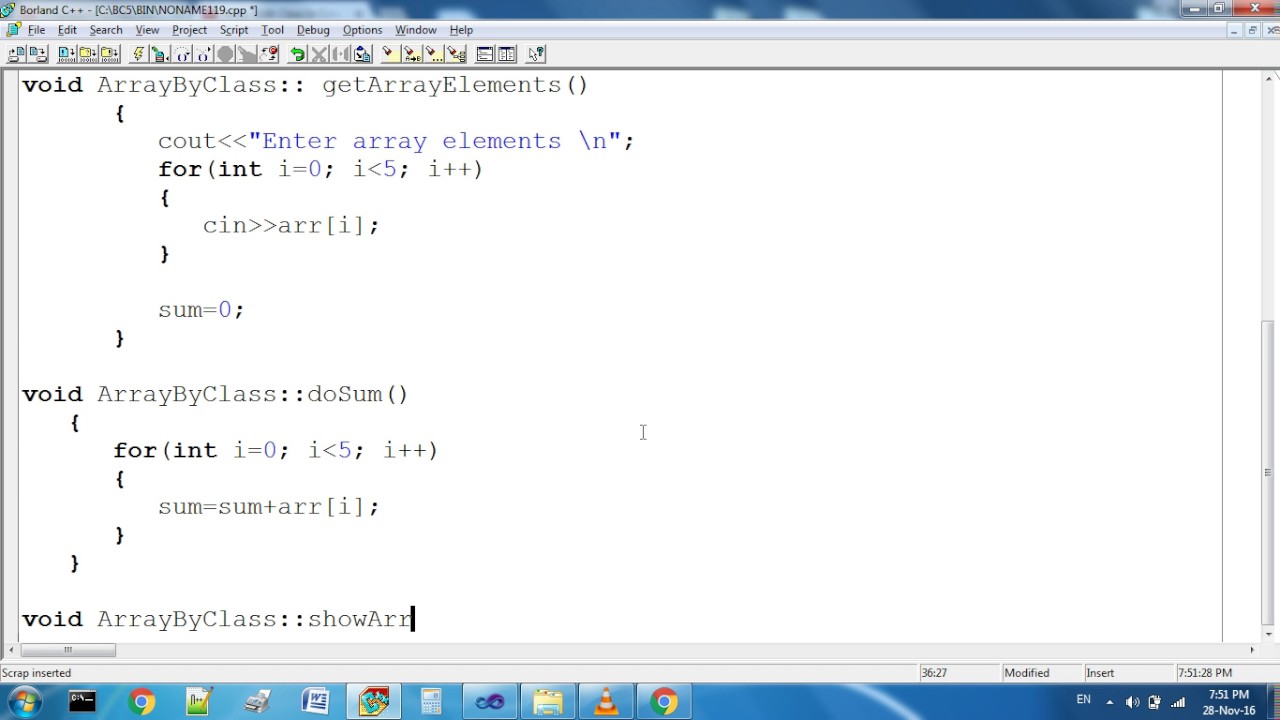Show hidden tray icons arrow
The width and height of the screenshot is (1280, 720).
1109,702
